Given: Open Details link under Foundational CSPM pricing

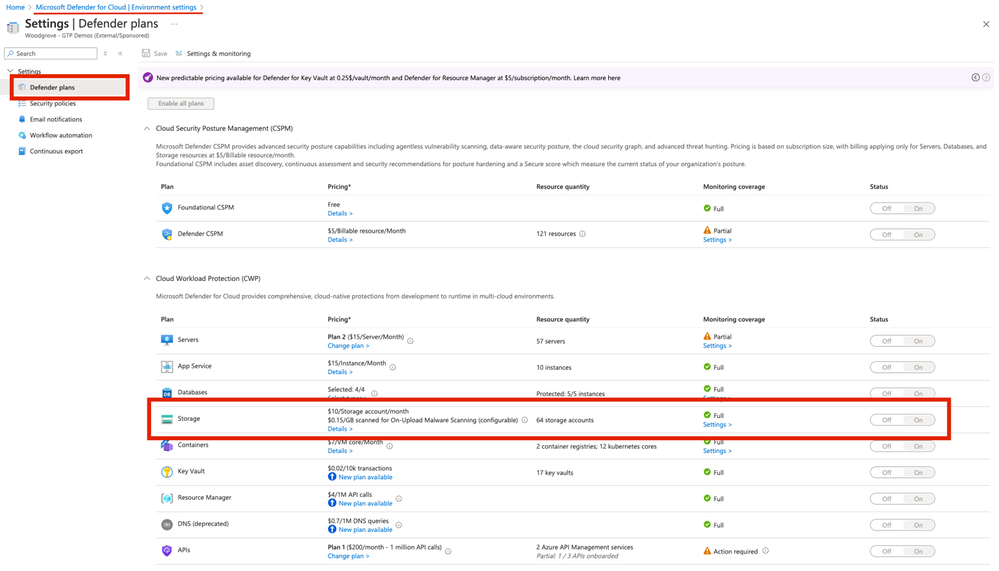Looking at the screenshot, I should coord(340,213).
